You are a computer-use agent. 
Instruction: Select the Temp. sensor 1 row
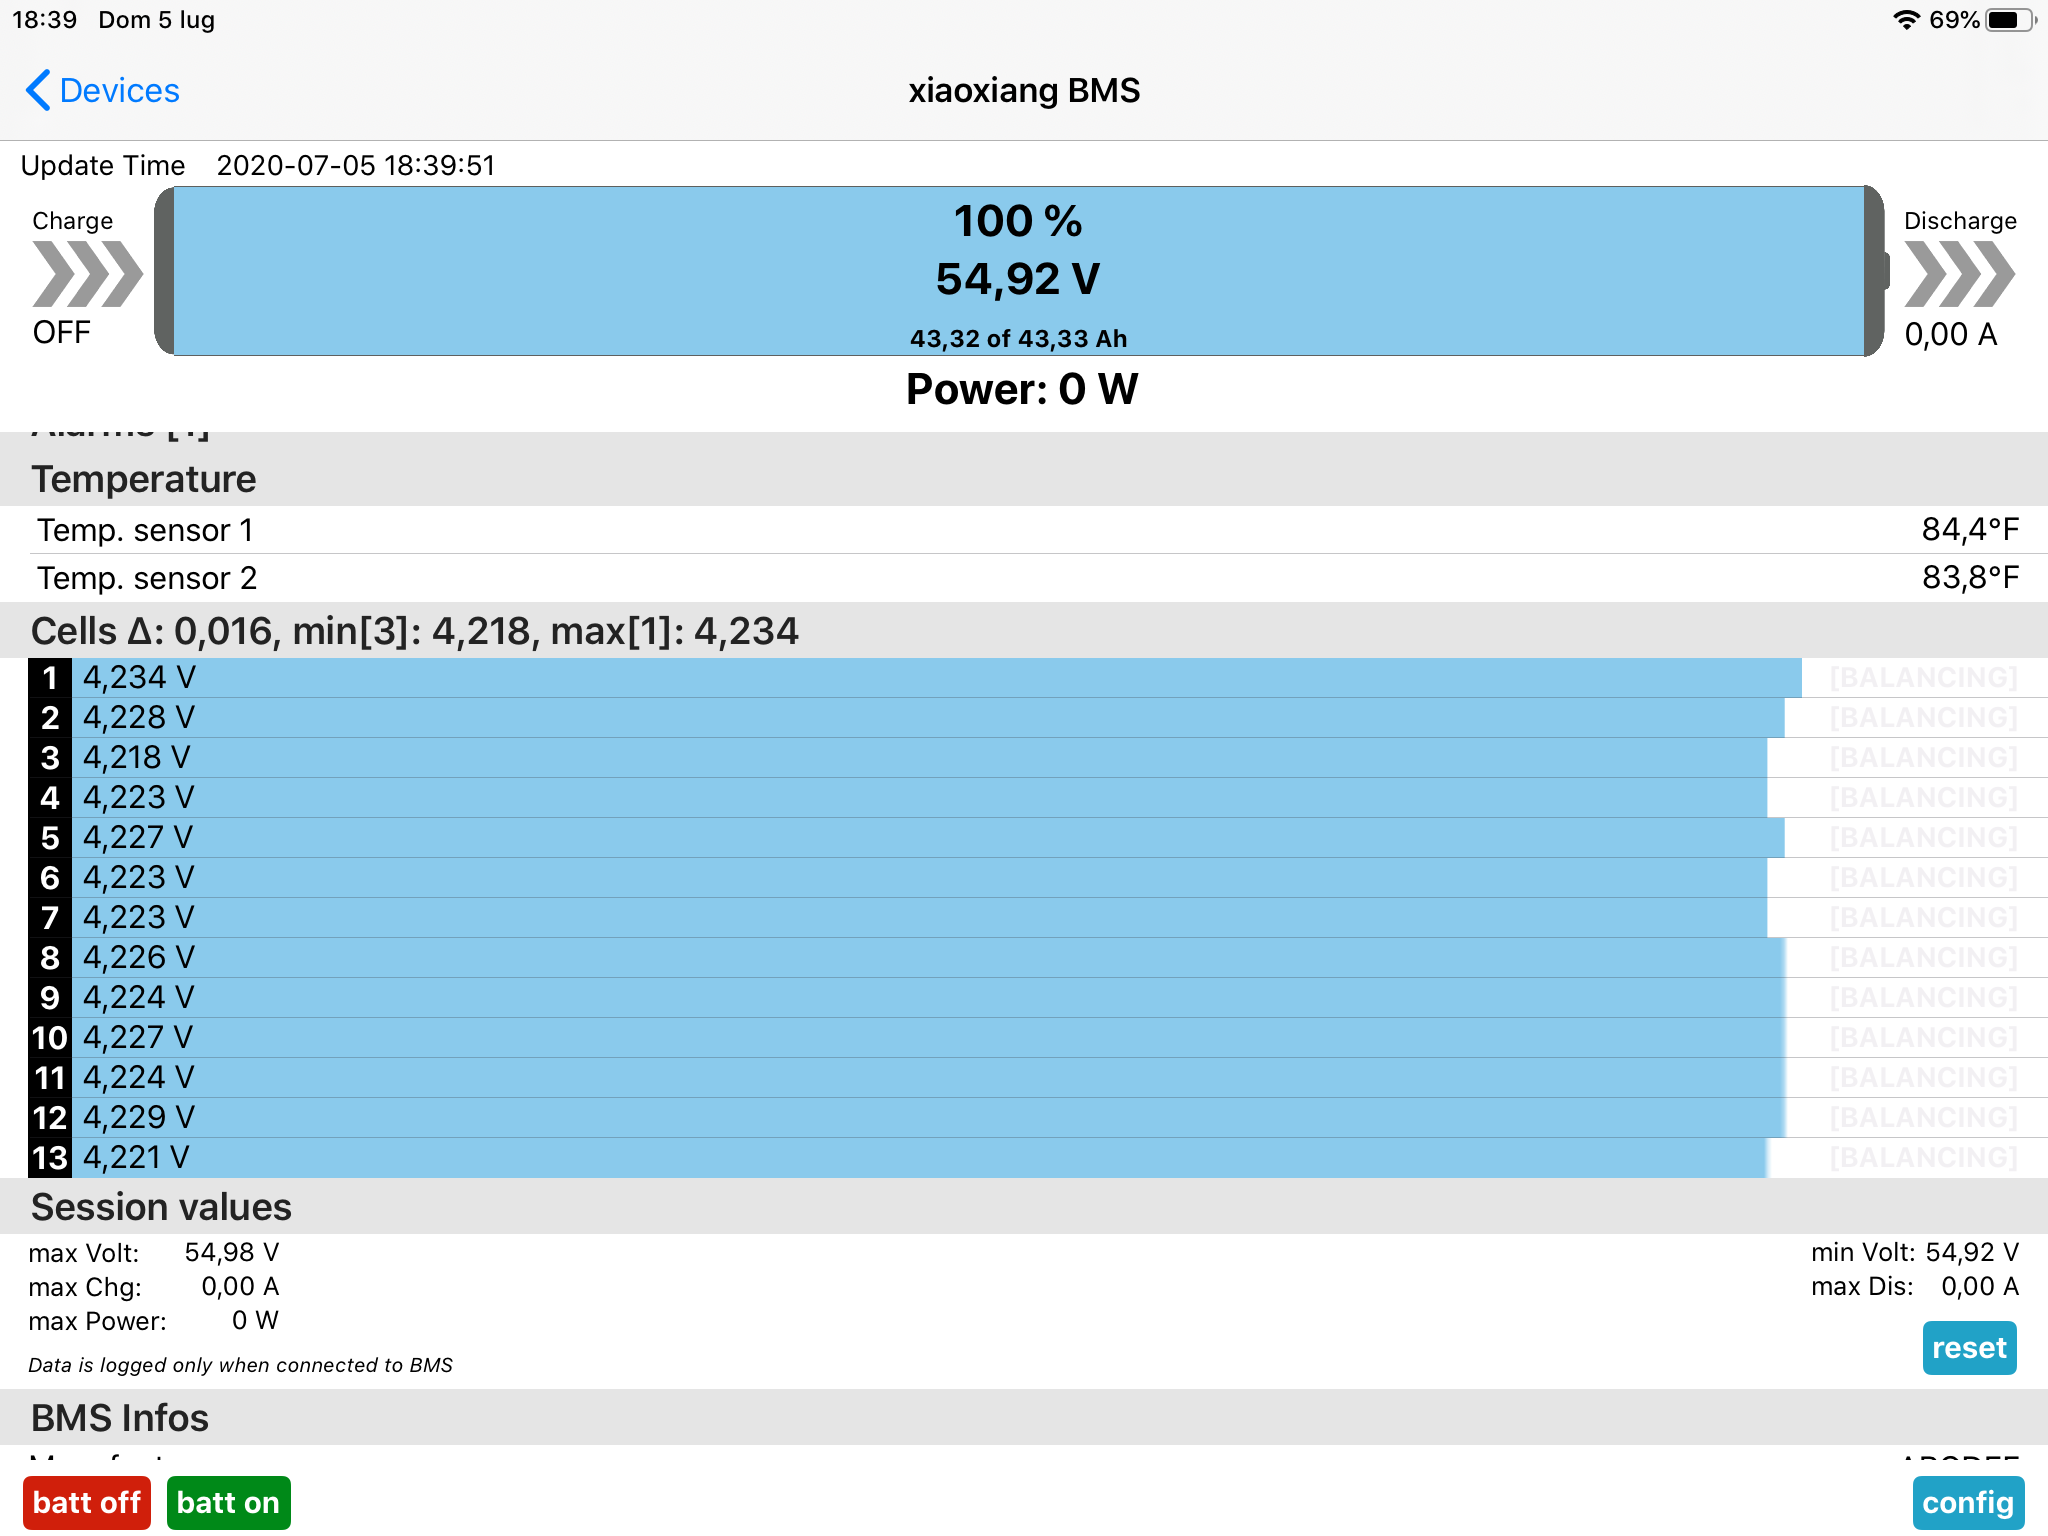point(1024,530)
